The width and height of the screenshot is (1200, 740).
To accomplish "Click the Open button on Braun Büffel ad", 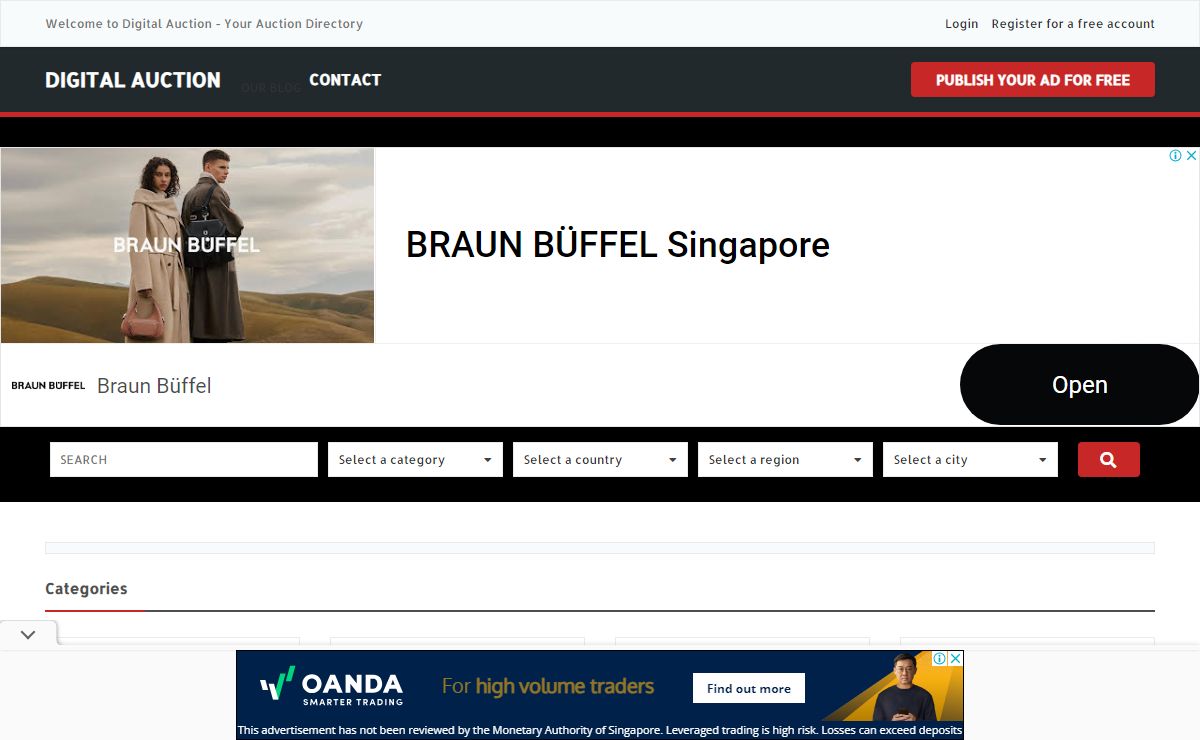I will coord(1079,385).
